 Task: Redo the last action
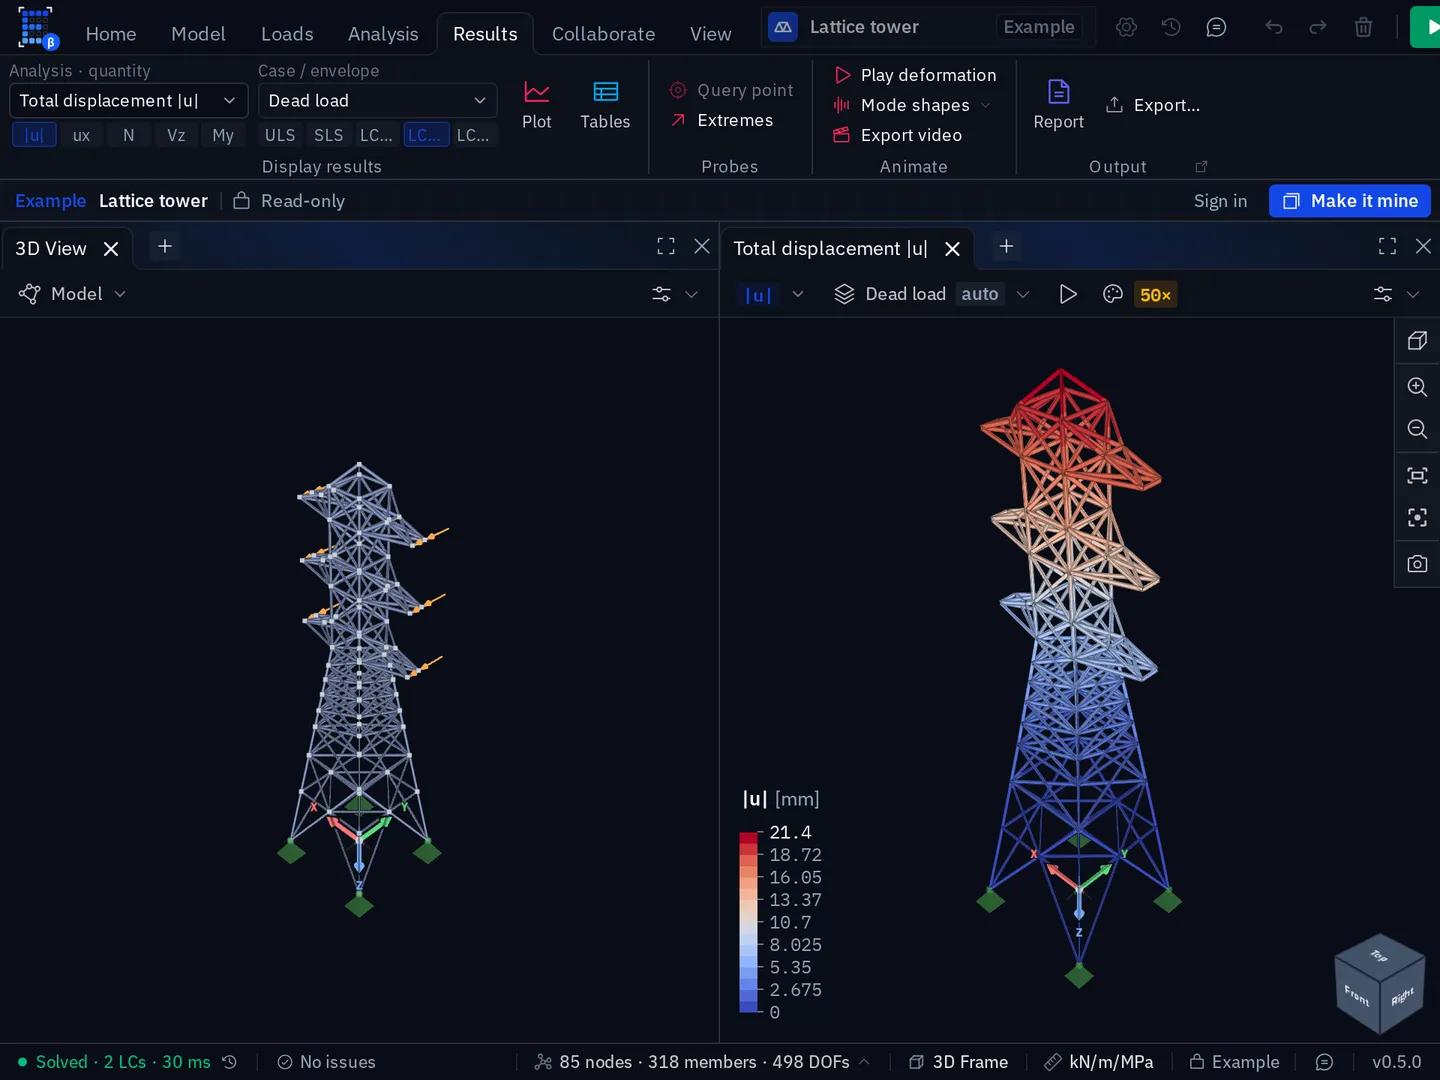(1318, 27)
